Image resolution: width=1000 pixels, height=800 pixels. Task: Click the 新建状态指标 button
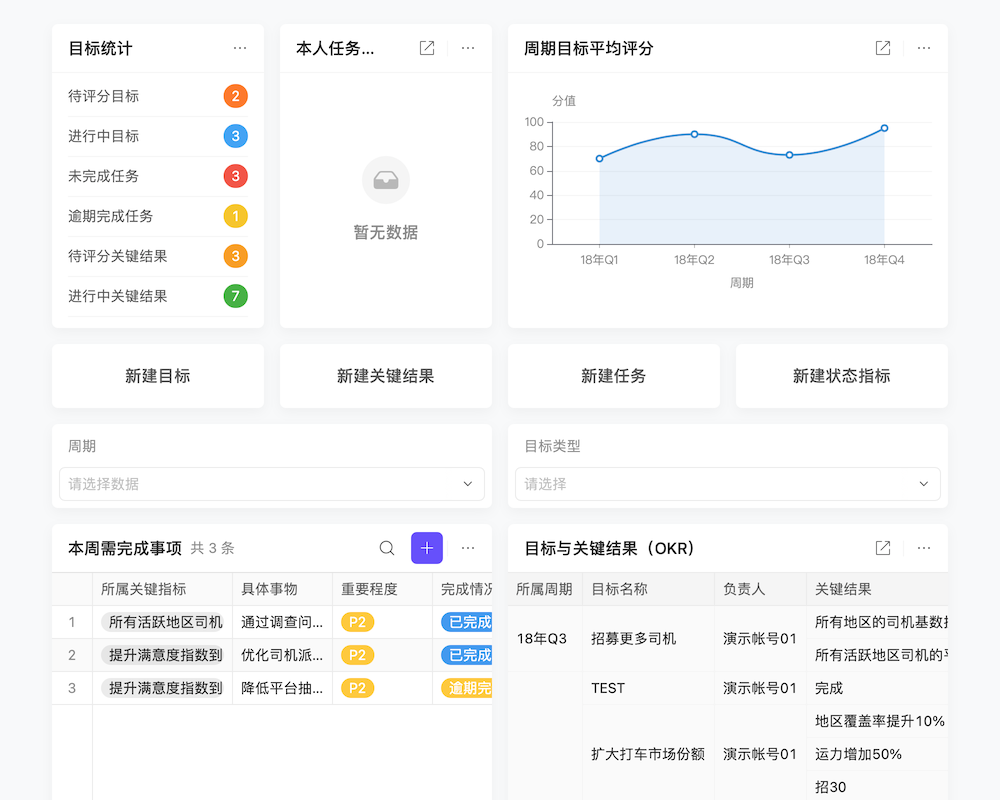click(841, 375)
